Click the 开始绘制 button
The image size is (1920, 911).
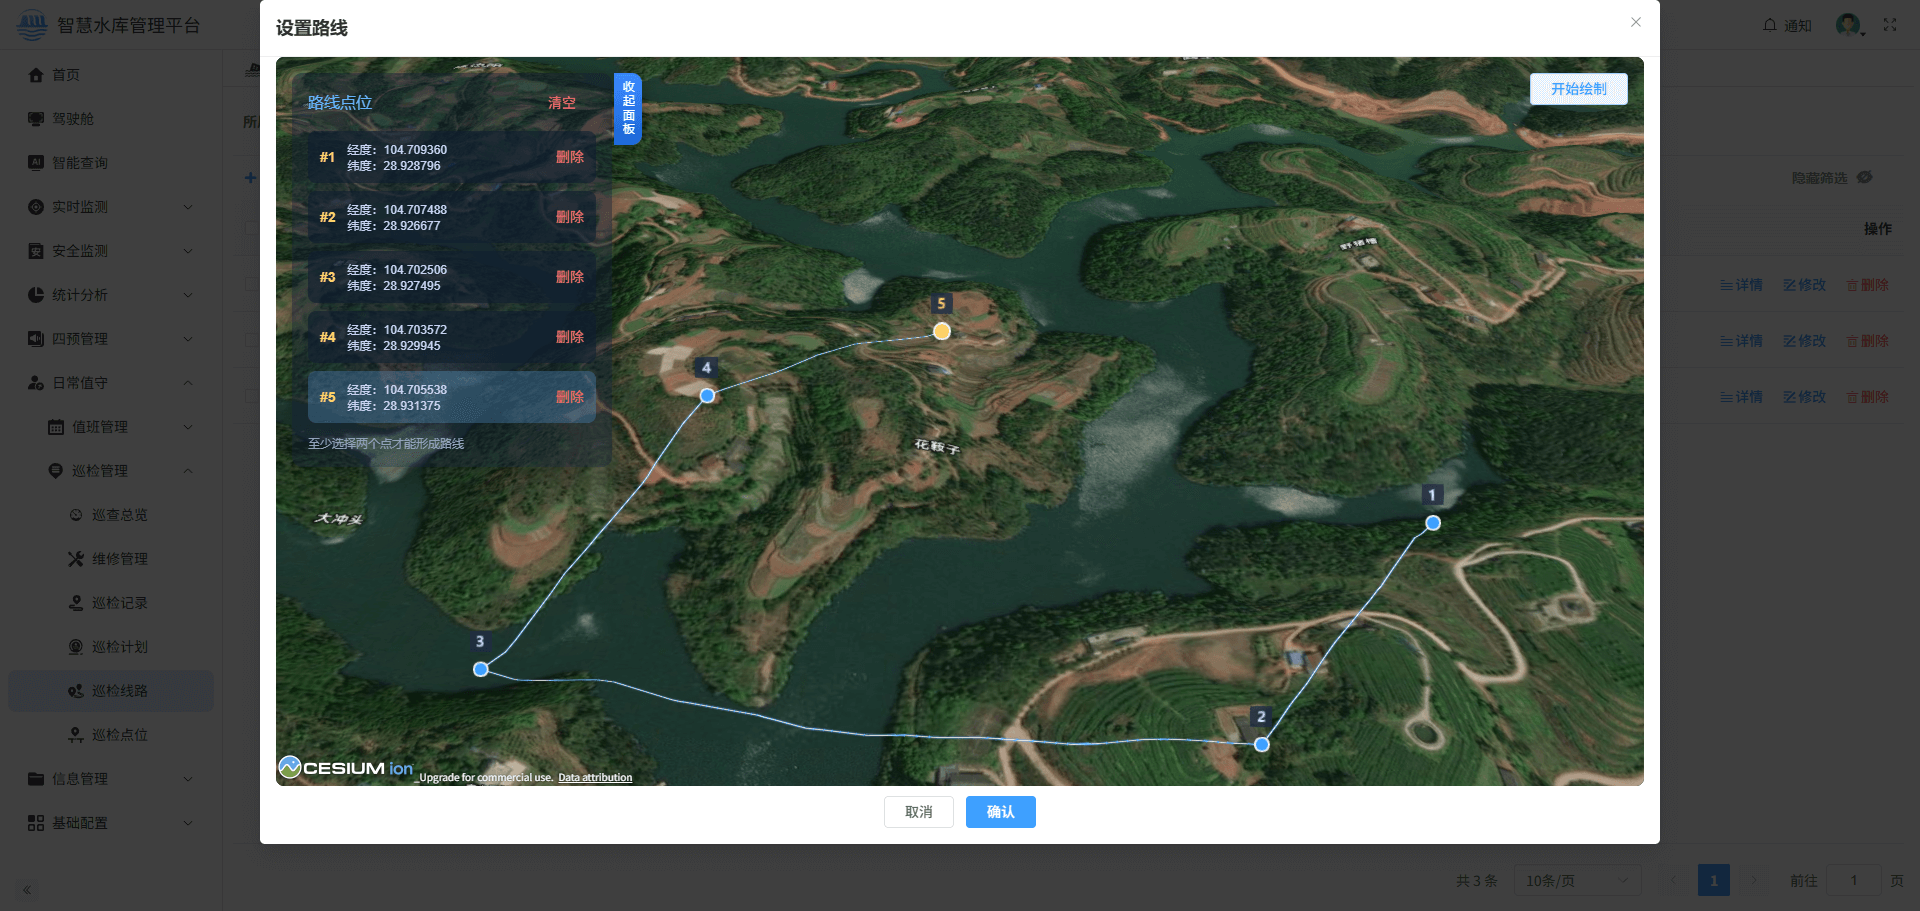[1578, 89]
